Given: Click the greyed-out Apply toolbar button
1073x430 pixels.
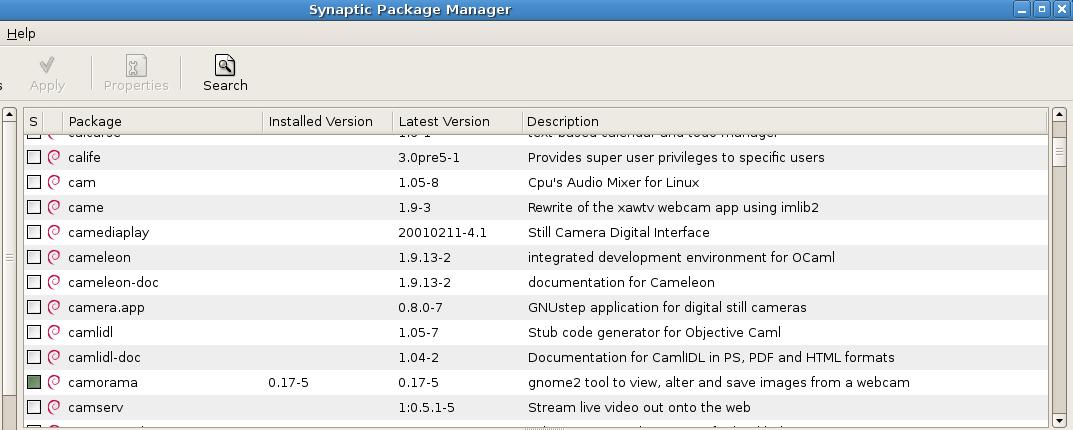Looking at the screenshot, I should pos(47,73).
